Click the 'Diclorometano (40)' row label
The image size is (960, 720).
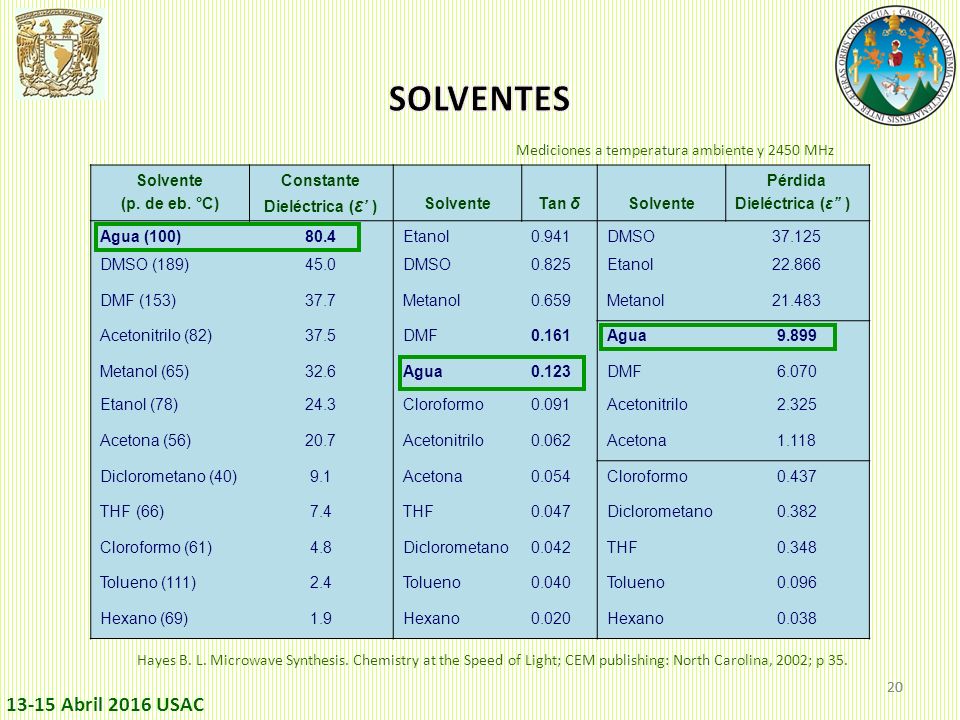pos(168,476)
